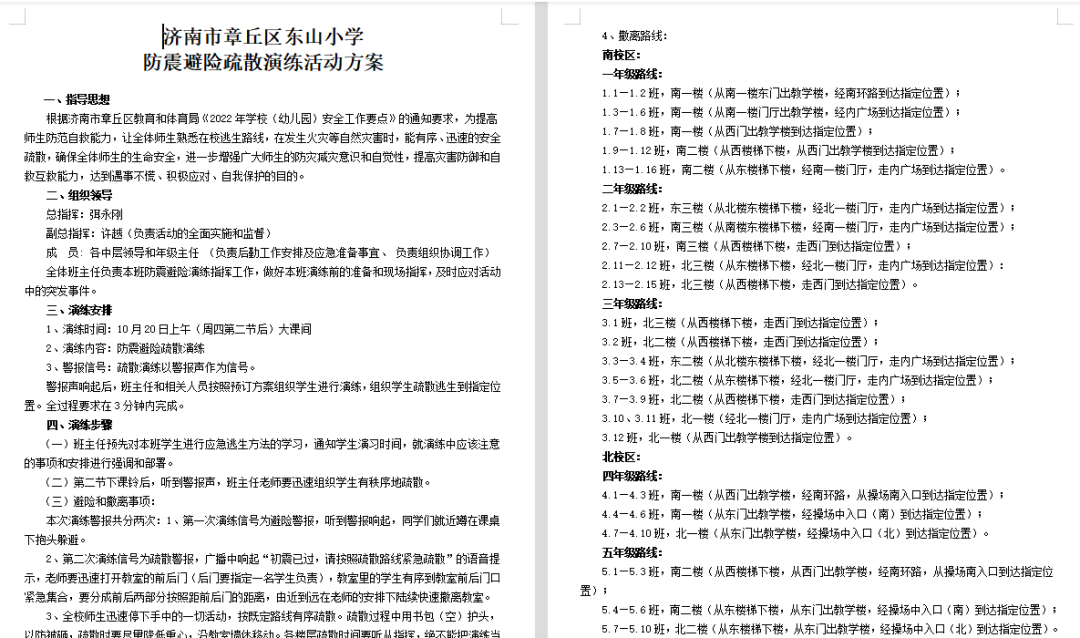1080x638 pixels.
Task: Click the route line for "4.7－4.10班"
Action: click(x=796, y=533)
